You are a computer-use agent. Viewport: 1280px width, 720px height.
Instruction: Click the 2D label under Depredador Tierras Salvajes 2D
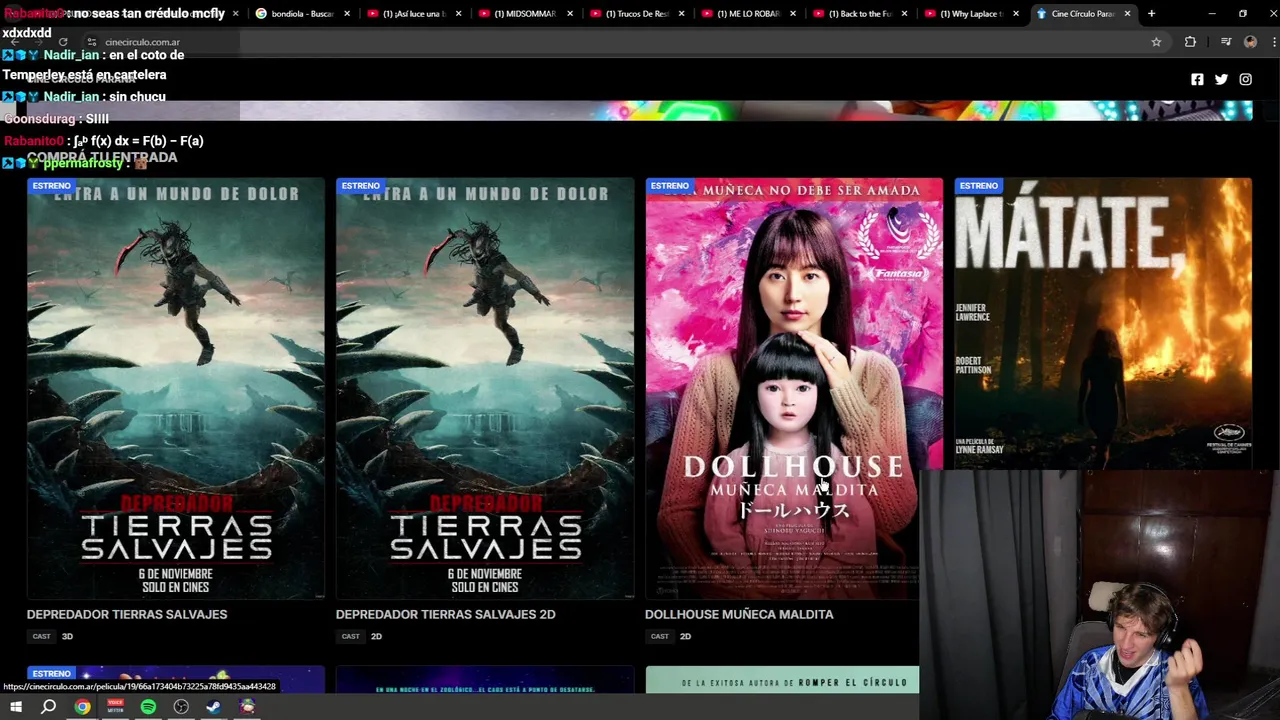[376, 636]
